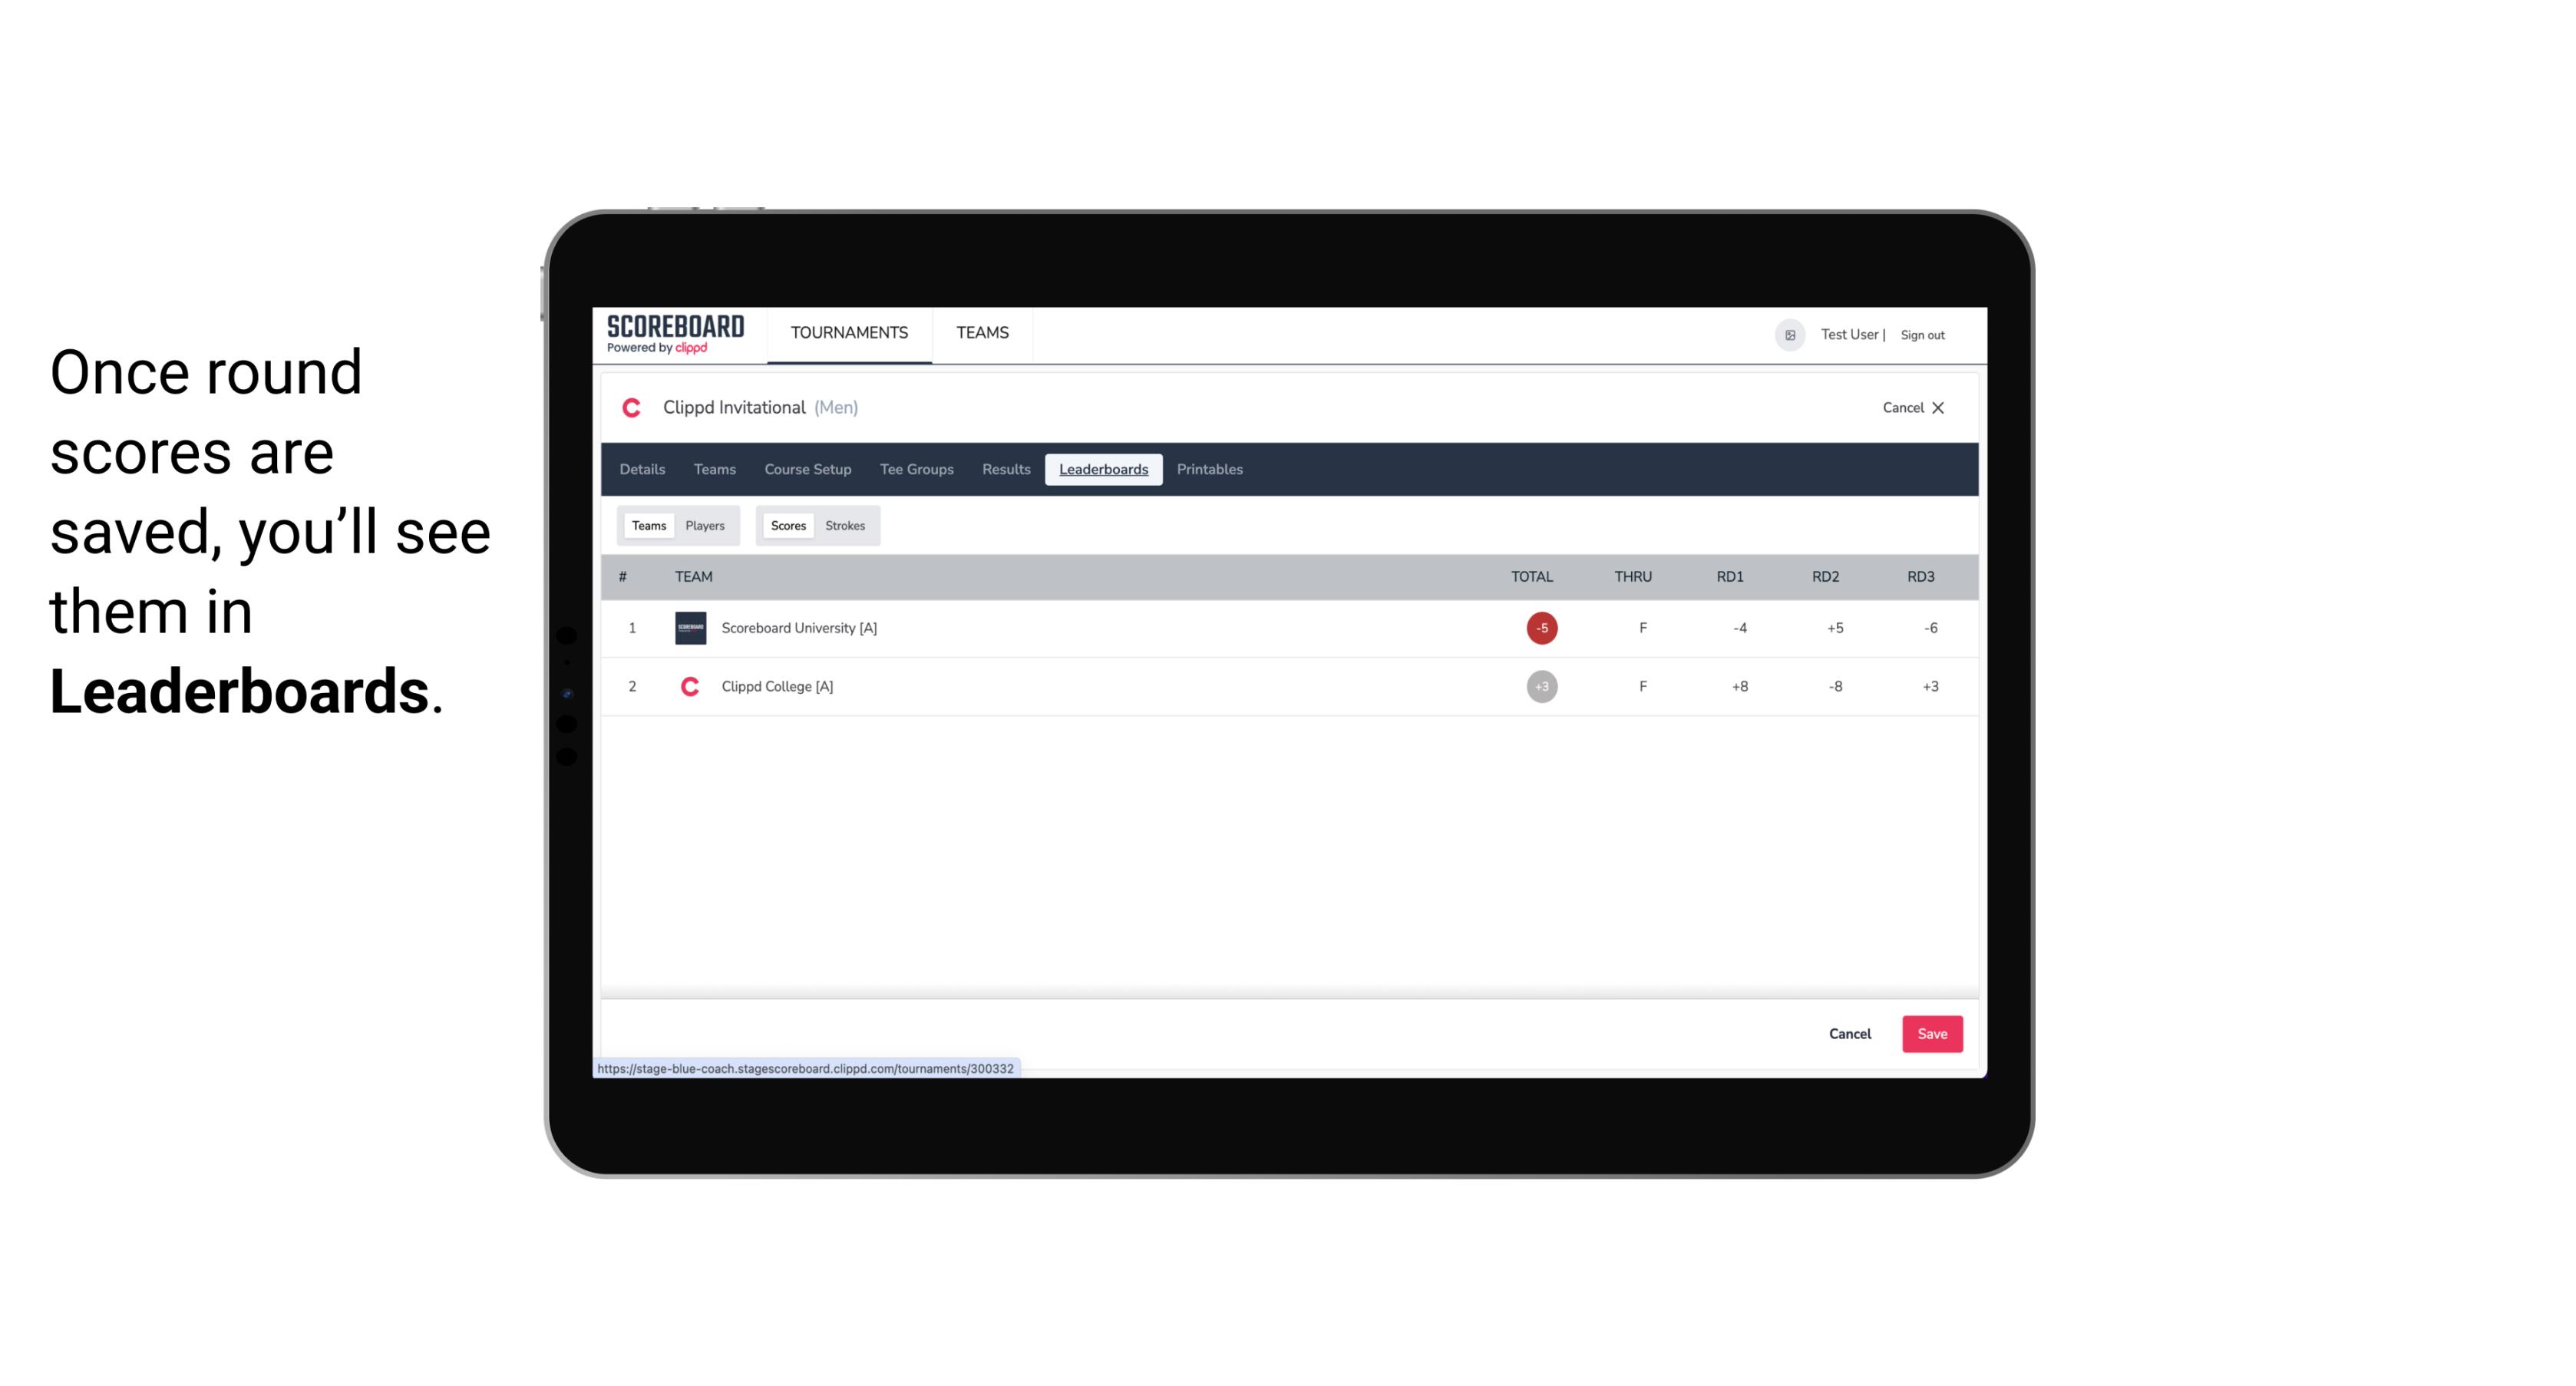Image resolution: width=2576 pixels, height=1386 pixels.
Task: Click the Tee Groups tab
Action: pos(915,470)
